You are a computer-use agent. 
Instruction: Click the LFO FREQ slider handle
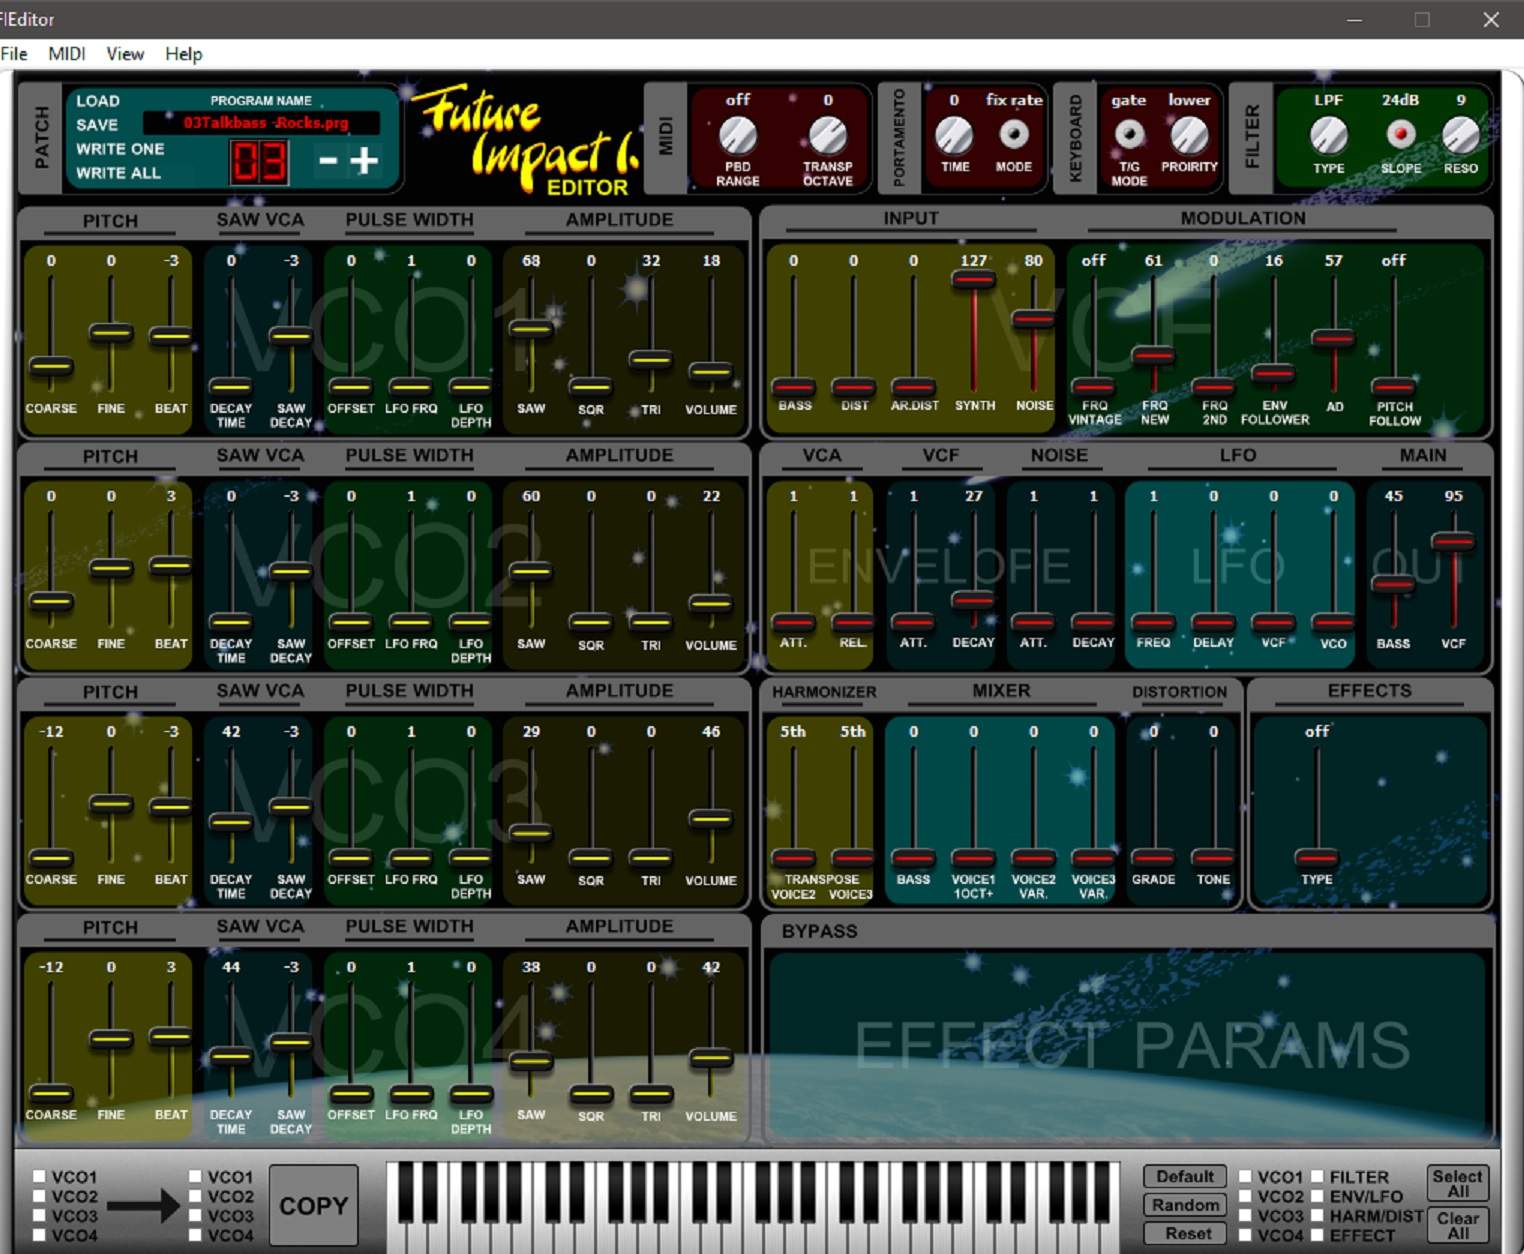(x=1153, y=622)
